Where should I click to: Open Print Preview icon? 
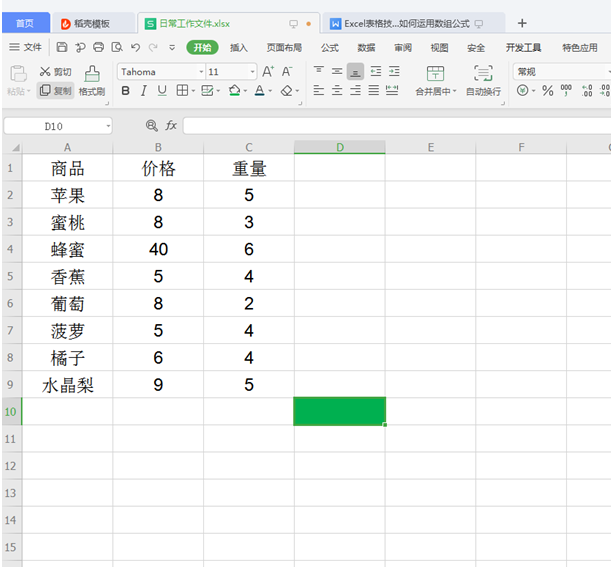[x=117, y=47]
